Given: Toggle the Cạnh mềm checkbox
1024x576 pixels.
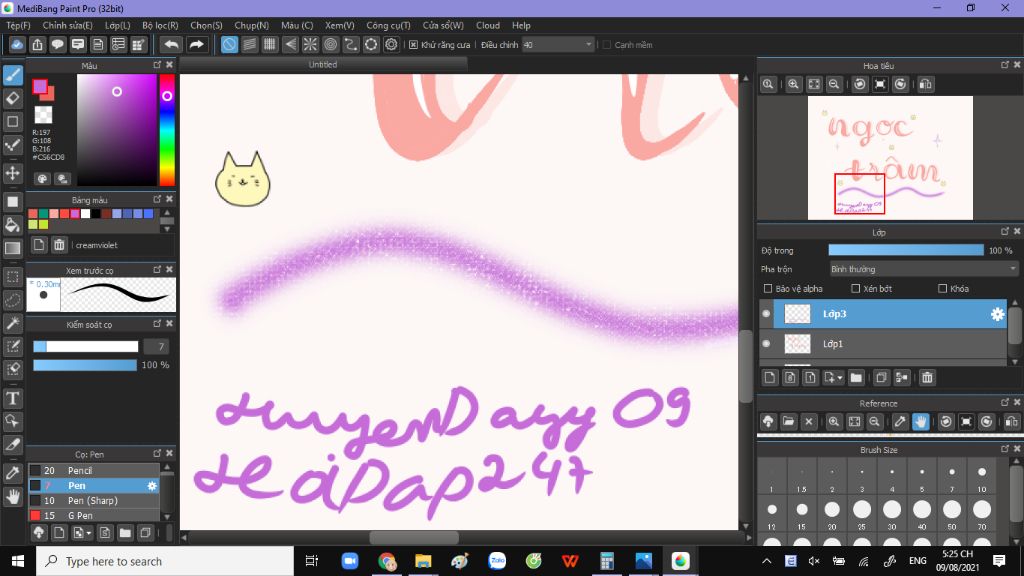Looking at the screenshot, I should click(607, 45).
